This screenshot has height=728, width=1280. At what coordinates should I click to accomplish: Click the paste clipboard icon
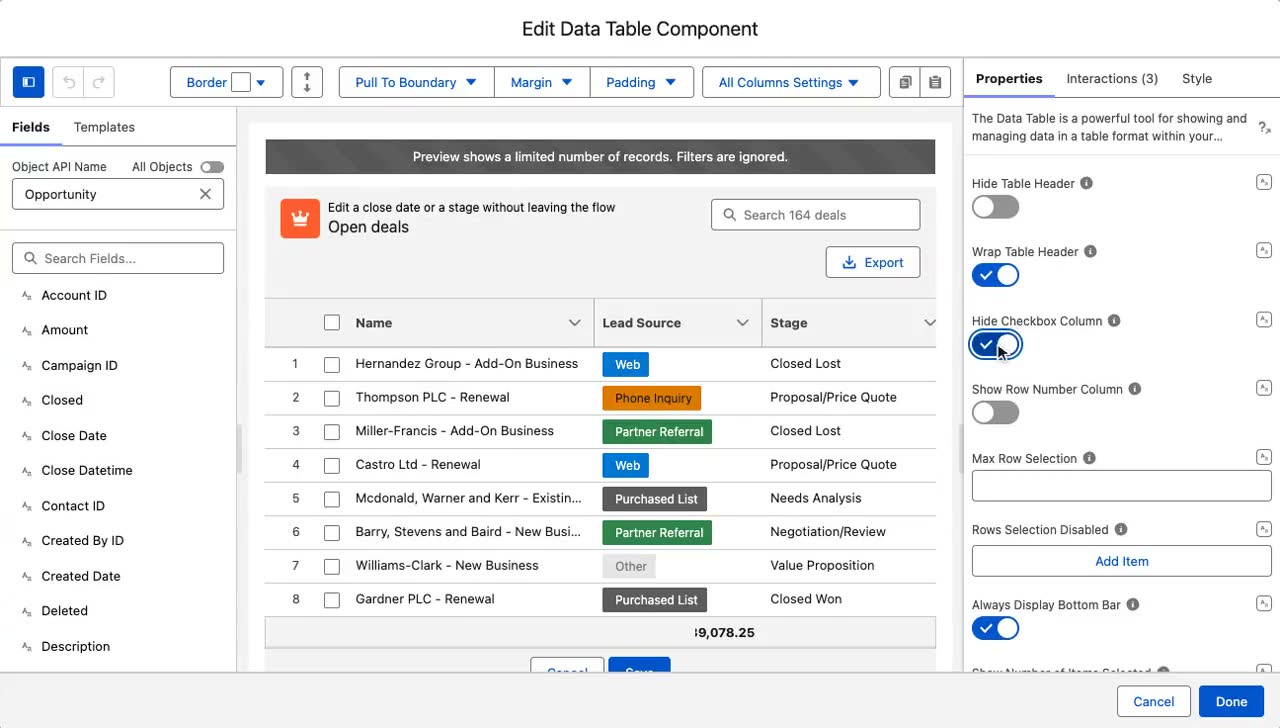point(935,82)
